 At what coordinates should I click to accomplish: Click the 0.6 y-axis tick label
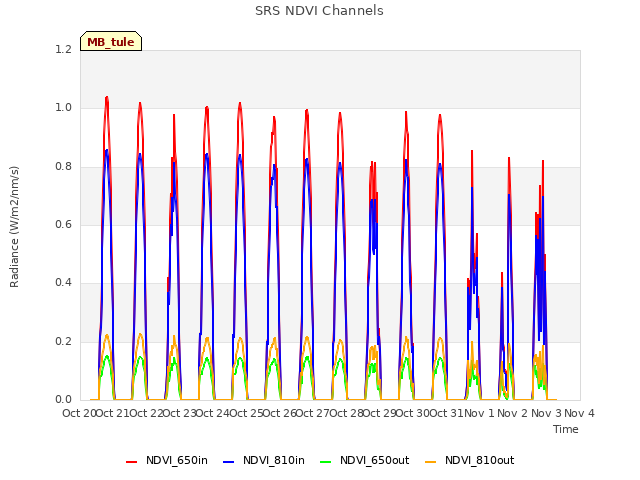coord(63,224)
